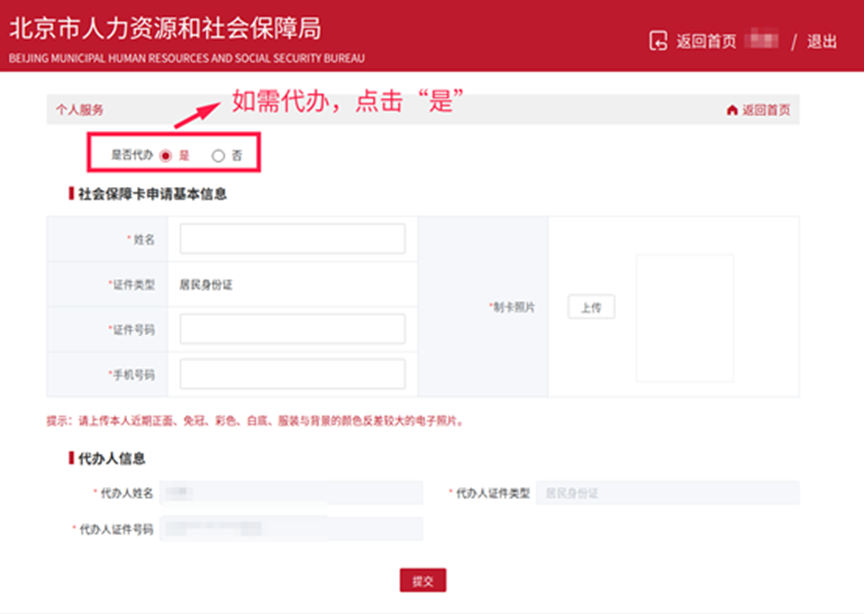The height and width of the screenshot is (614, 864).
Task: Select 是 radio for 是否代办
Action: 165,155
